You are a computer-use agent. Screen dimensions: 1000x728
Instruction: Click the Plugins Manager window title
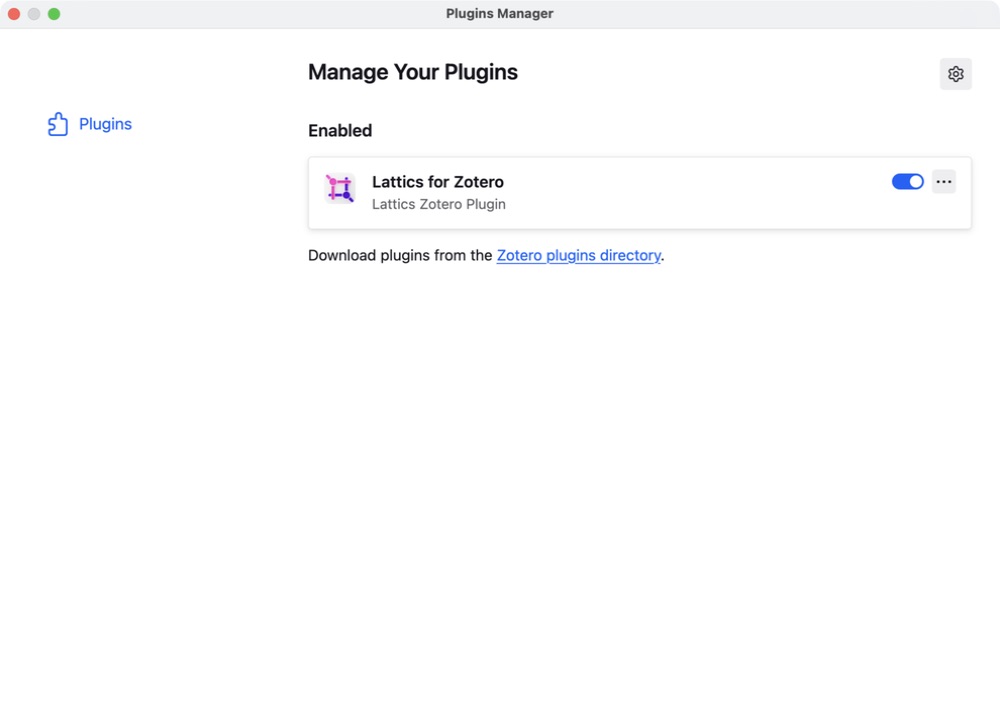(499, 13)
